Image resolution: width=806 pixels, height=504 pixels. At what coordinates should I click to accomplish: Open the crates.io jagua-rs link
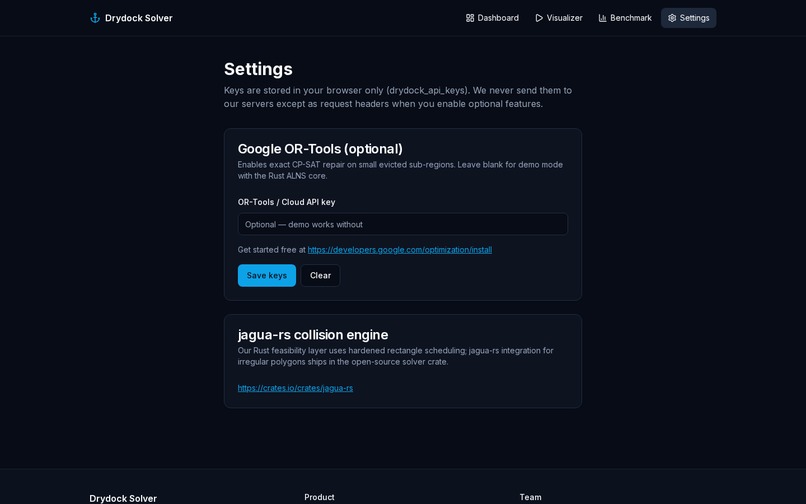coord(295,388)
